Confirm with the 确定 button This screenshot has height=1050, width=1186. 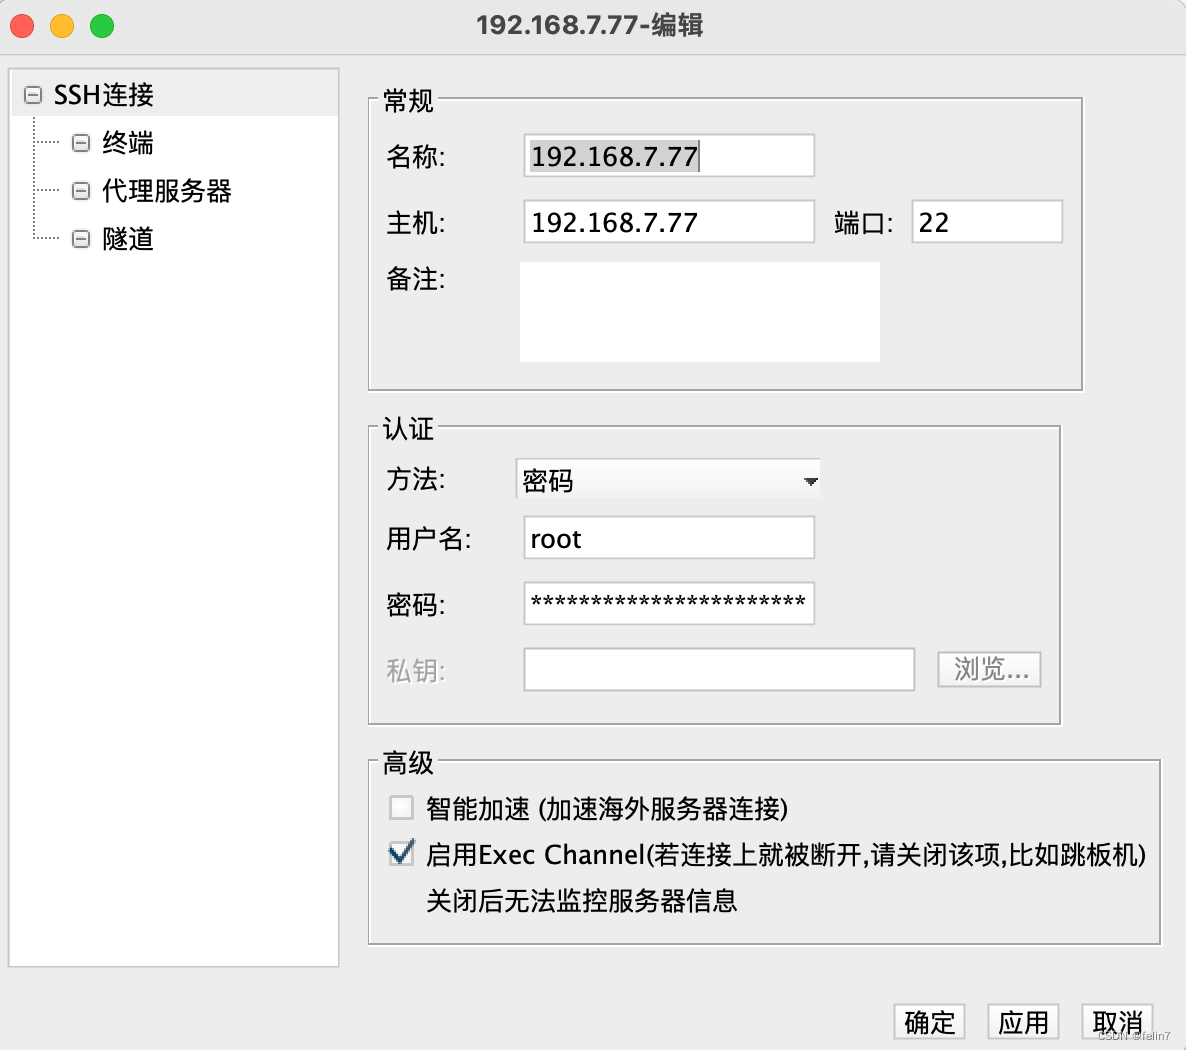coord(930,1022)
